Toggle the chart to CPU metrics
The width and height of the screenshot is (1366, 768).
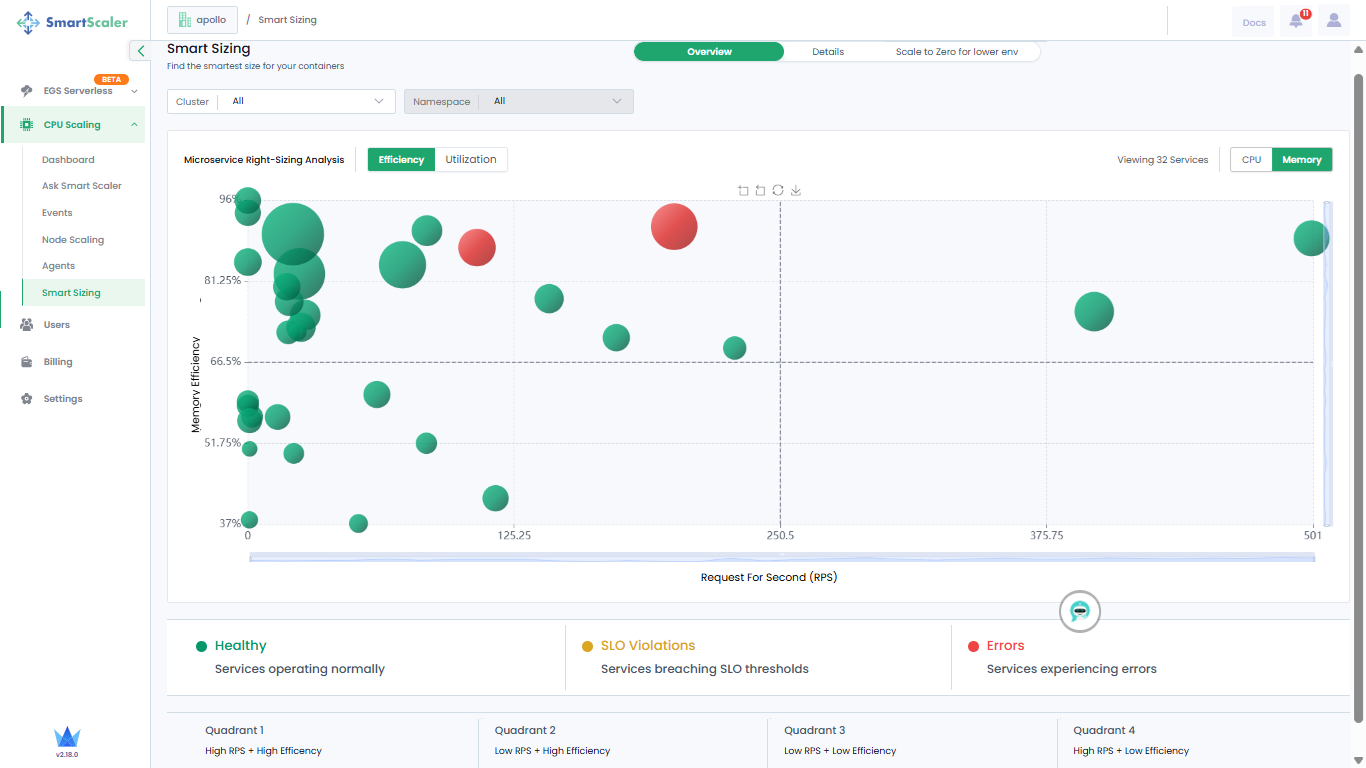coord(1251,160)
